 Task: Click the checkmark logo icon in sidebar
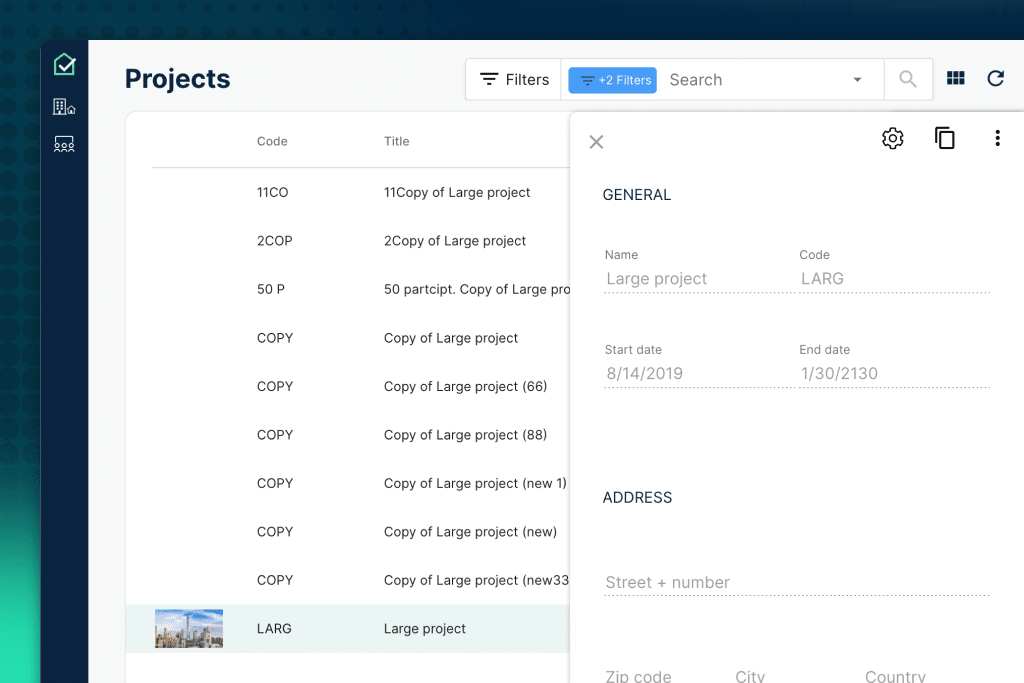[64, 65]
